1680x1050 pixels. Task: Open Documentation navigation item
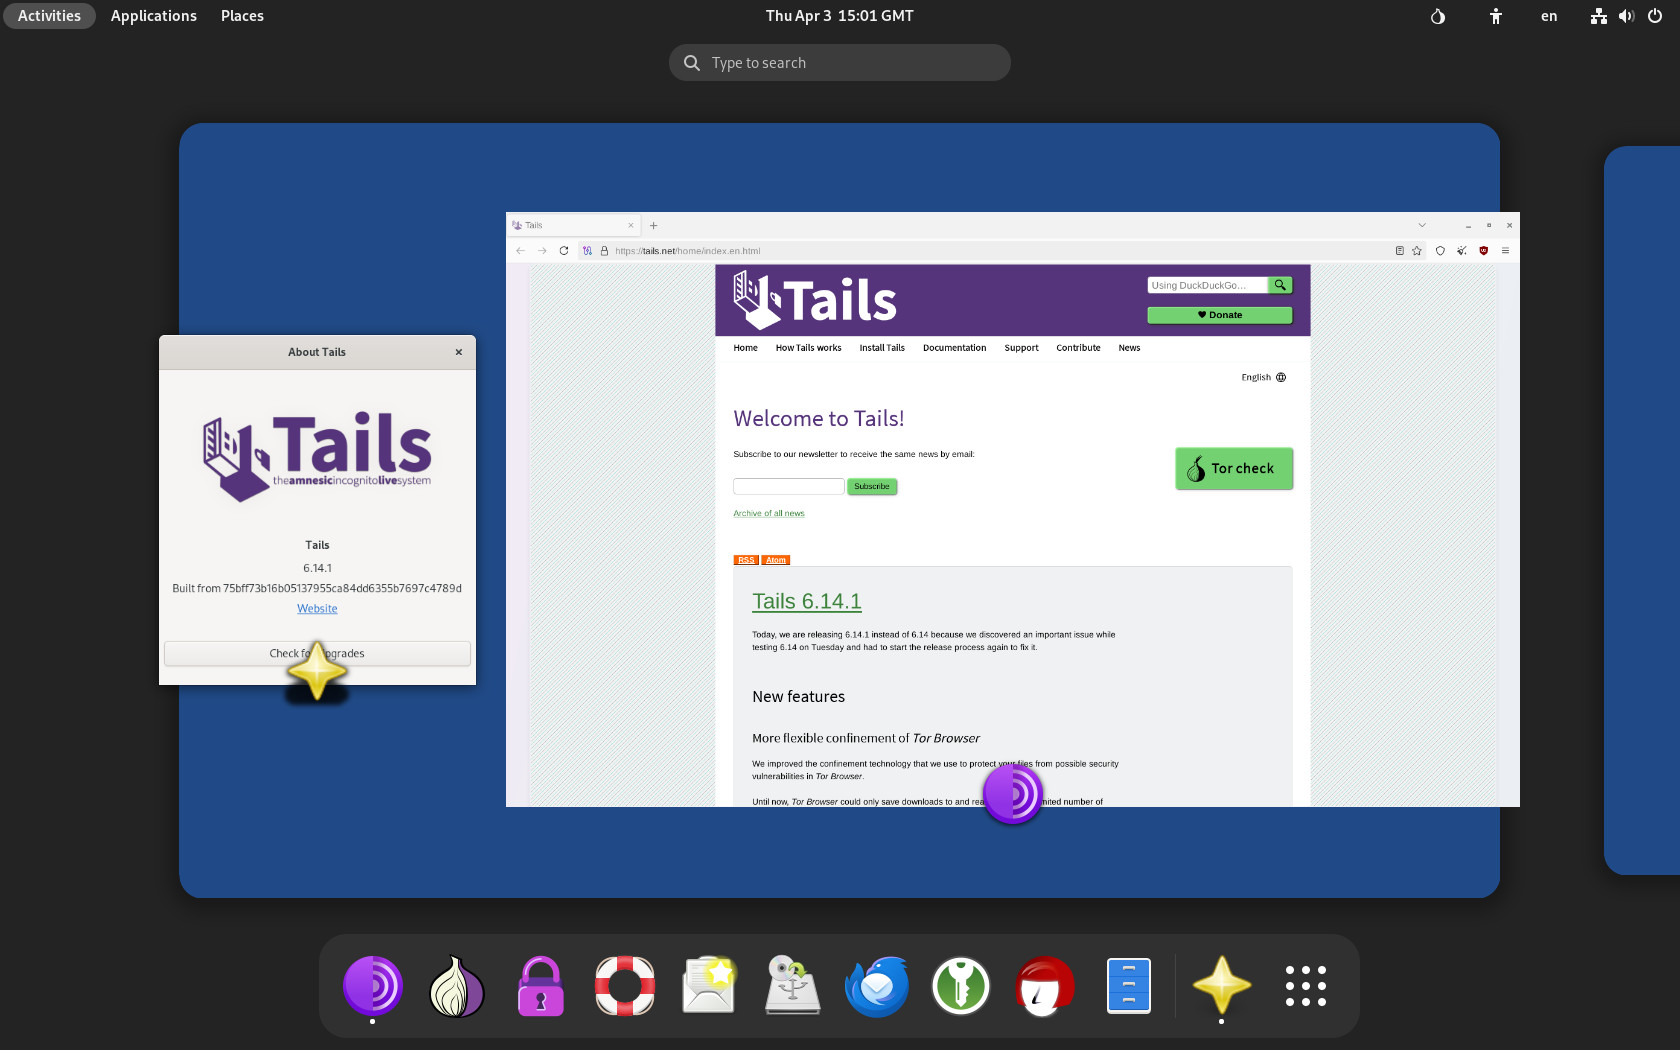(955, 348)
